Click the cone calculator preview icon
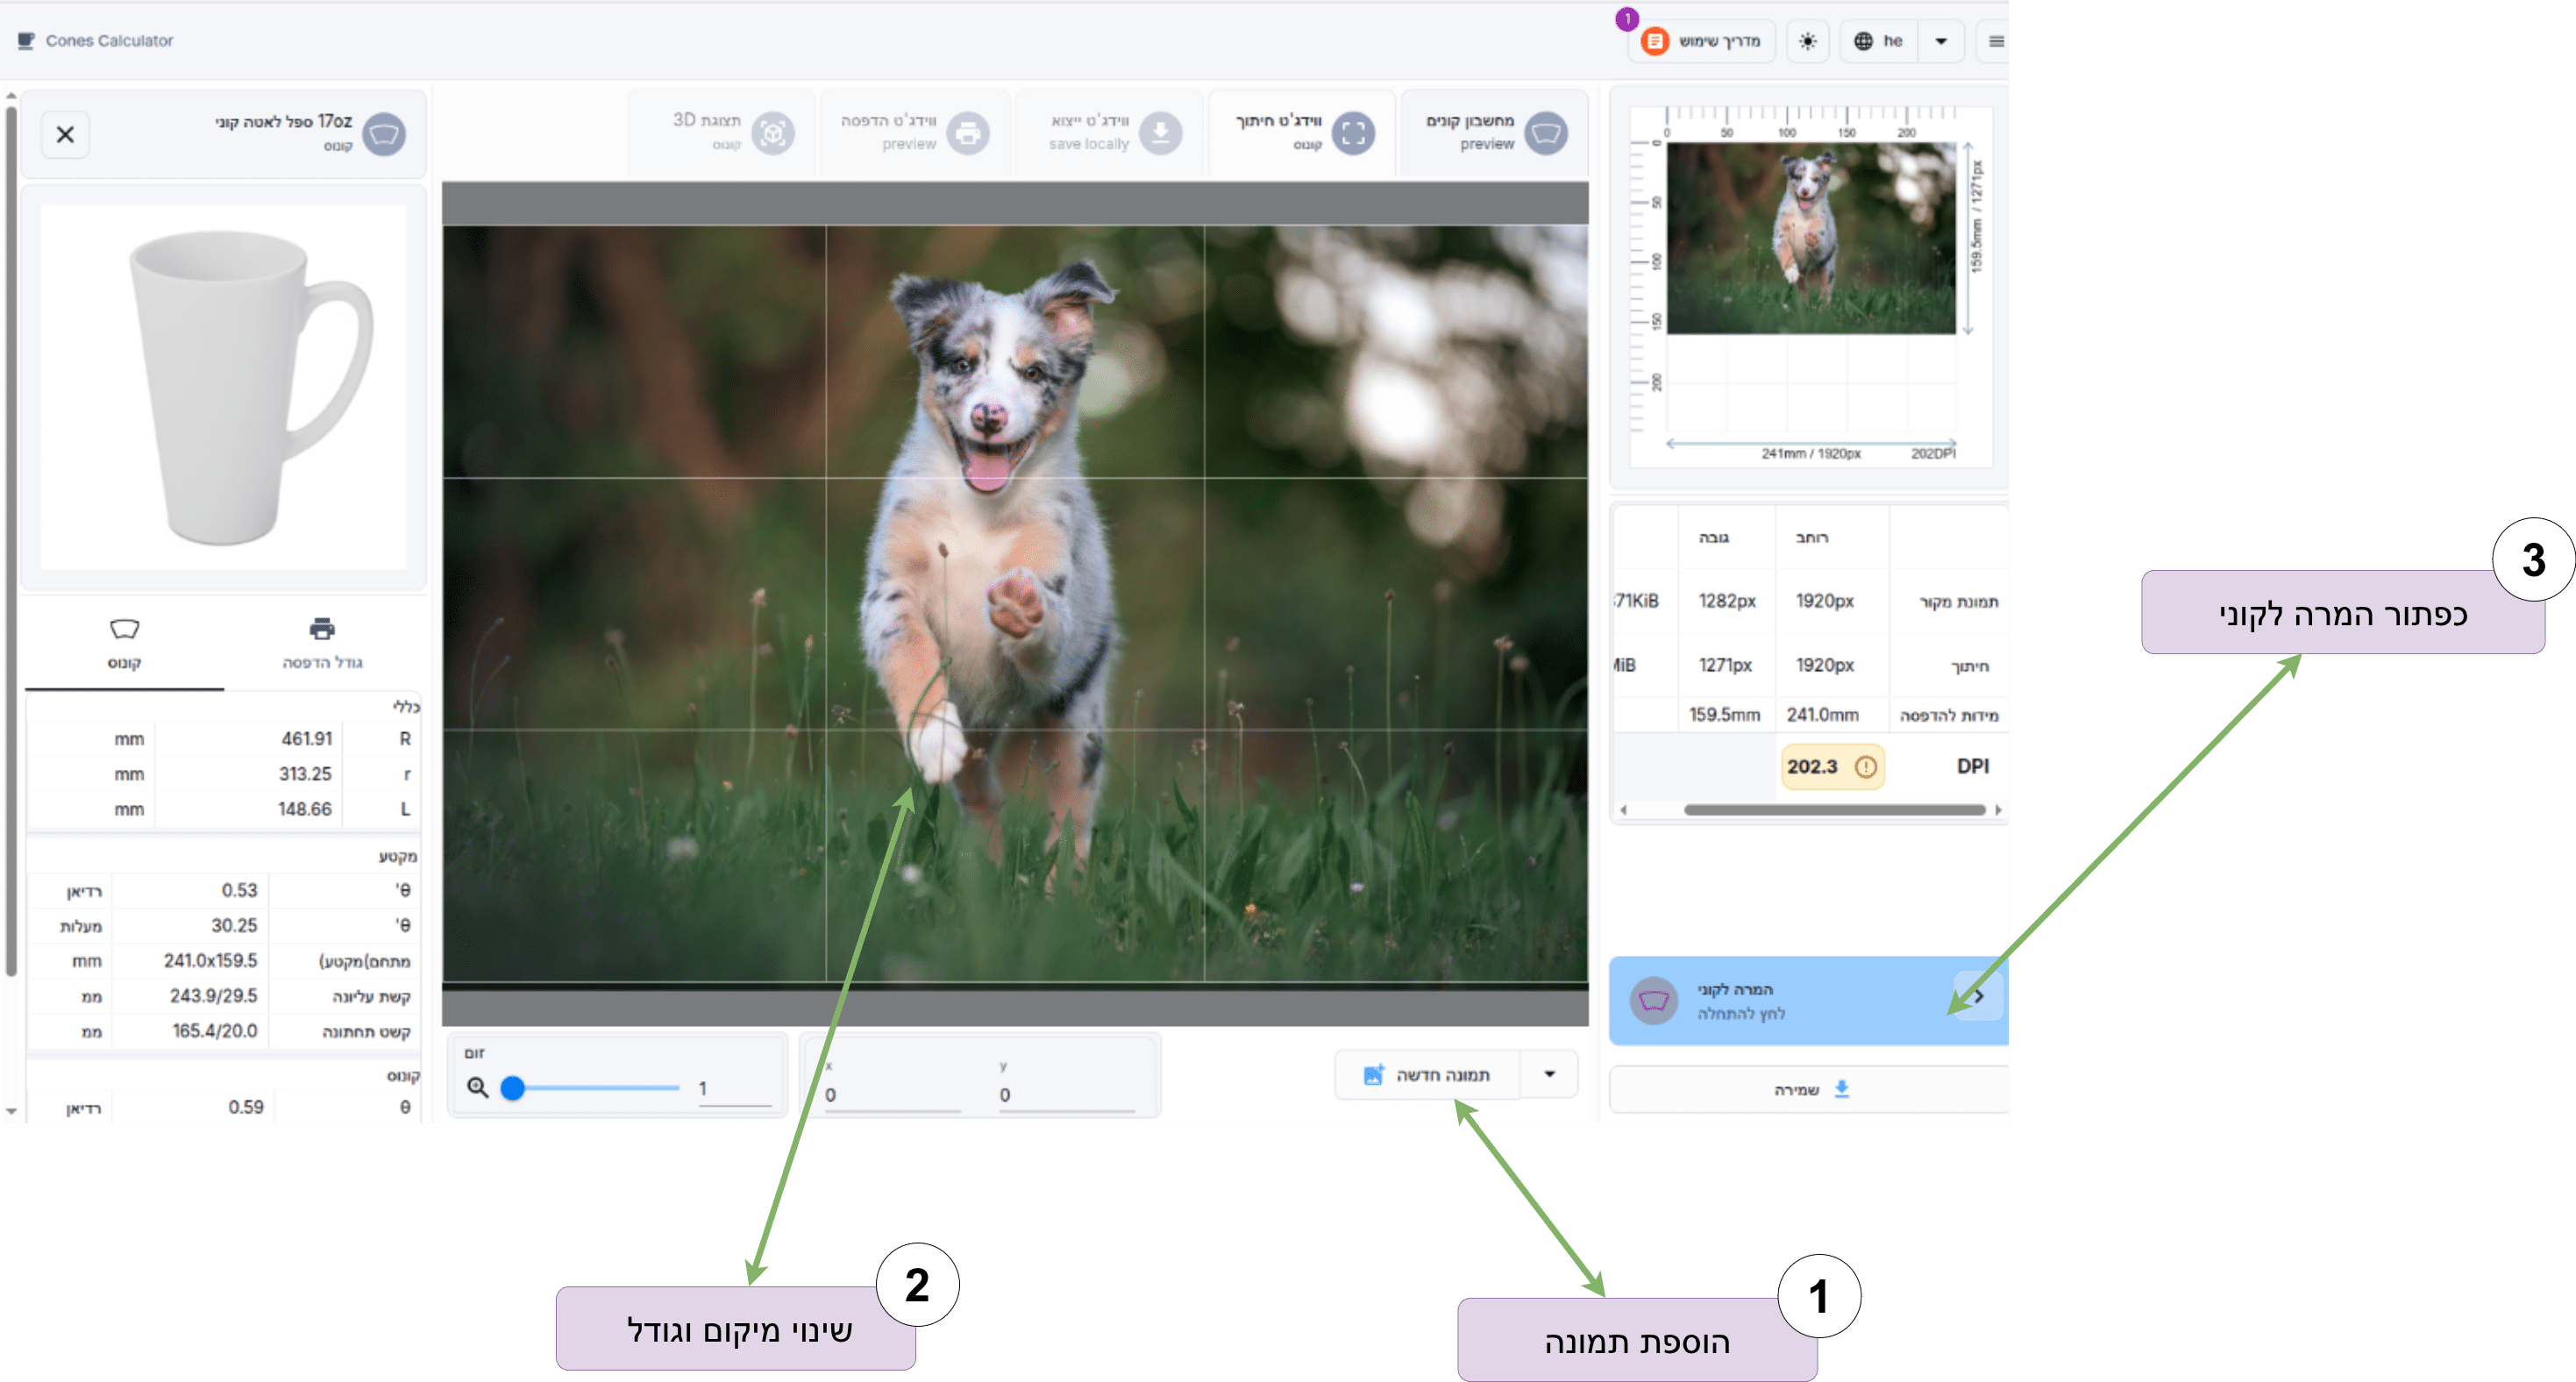The height and width of the screenshot is (1382, 2576). pyautogui.click(x=1546, y=132)
